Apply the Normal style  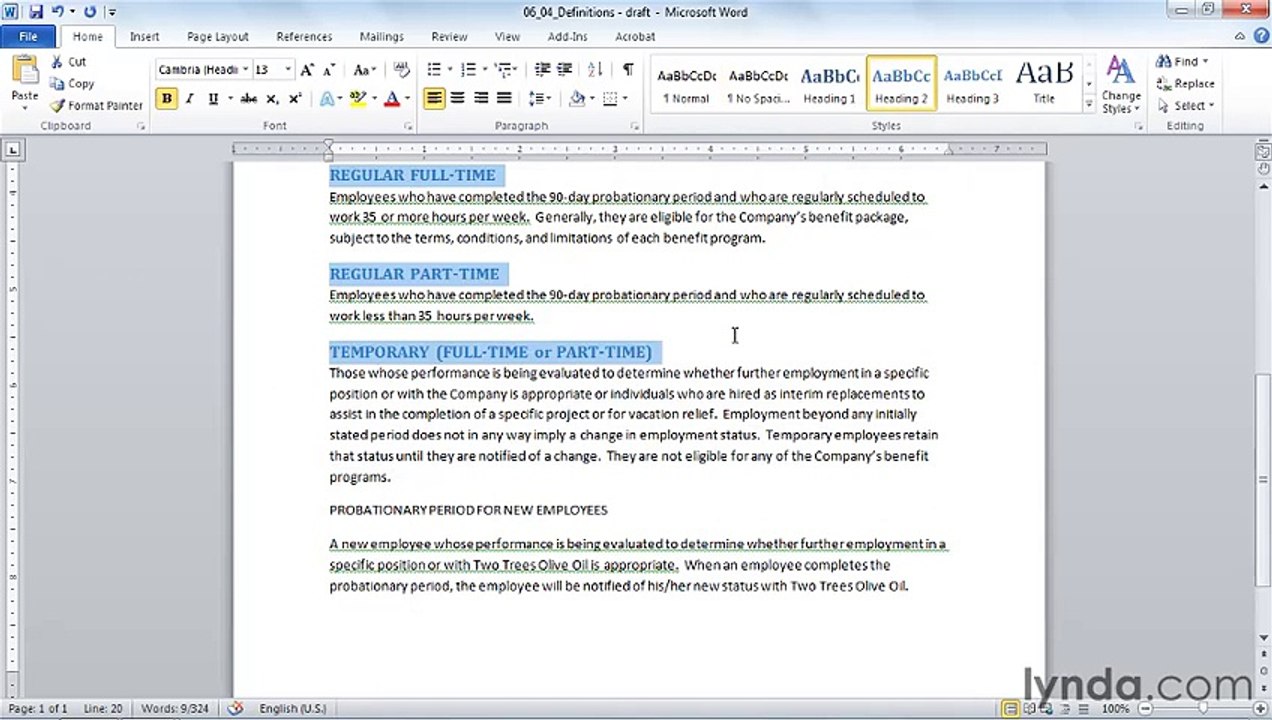(686, 84)
